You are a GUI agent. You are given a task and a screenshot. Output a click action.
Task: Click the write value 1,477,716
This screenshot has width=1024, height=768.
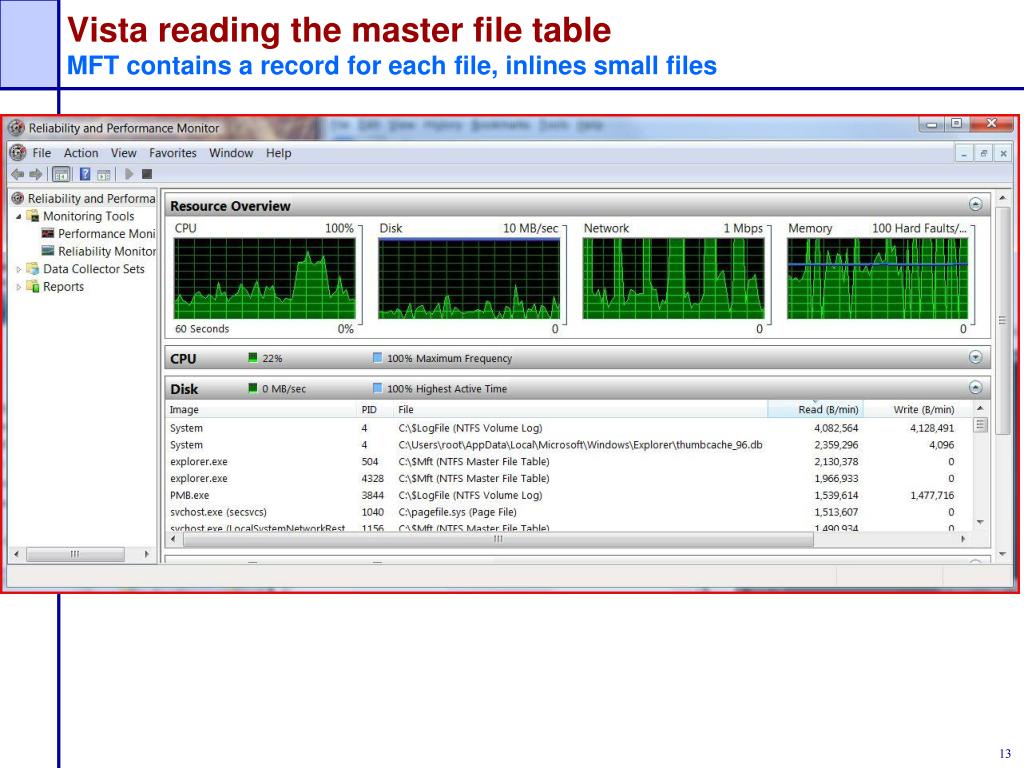(x=932, y=495)
